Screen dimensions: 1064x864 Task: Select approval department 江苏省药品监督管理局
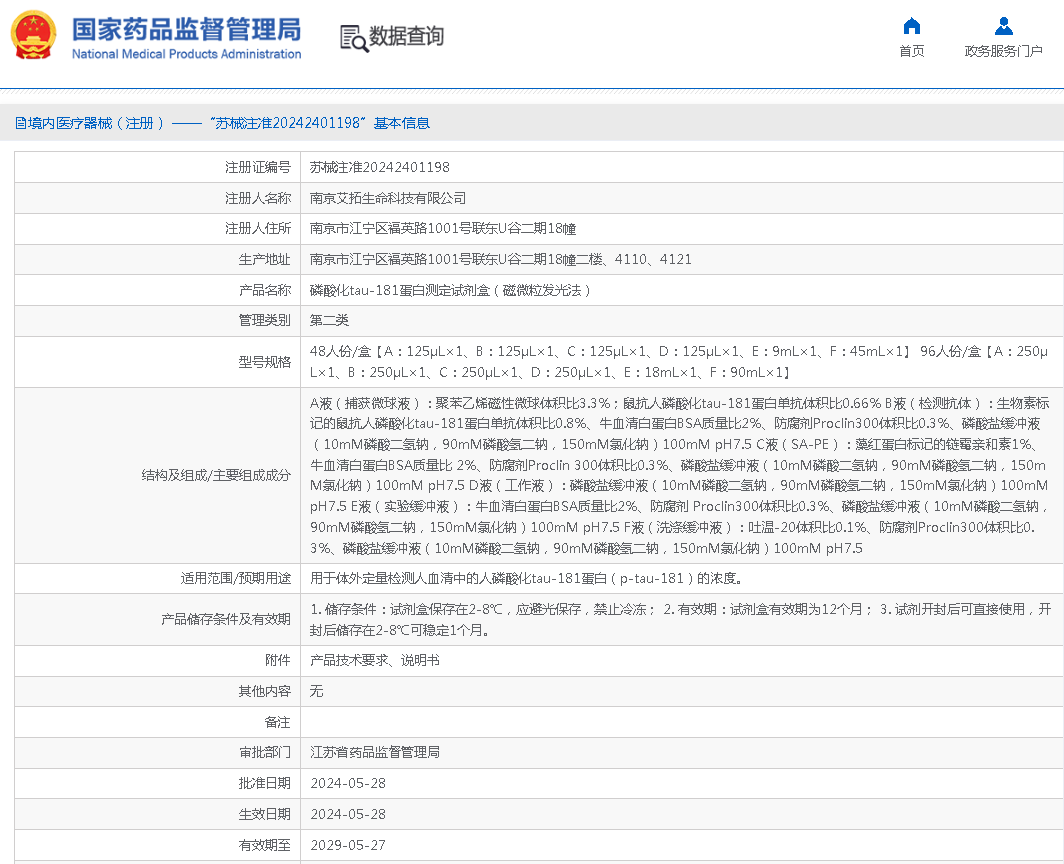375,752
